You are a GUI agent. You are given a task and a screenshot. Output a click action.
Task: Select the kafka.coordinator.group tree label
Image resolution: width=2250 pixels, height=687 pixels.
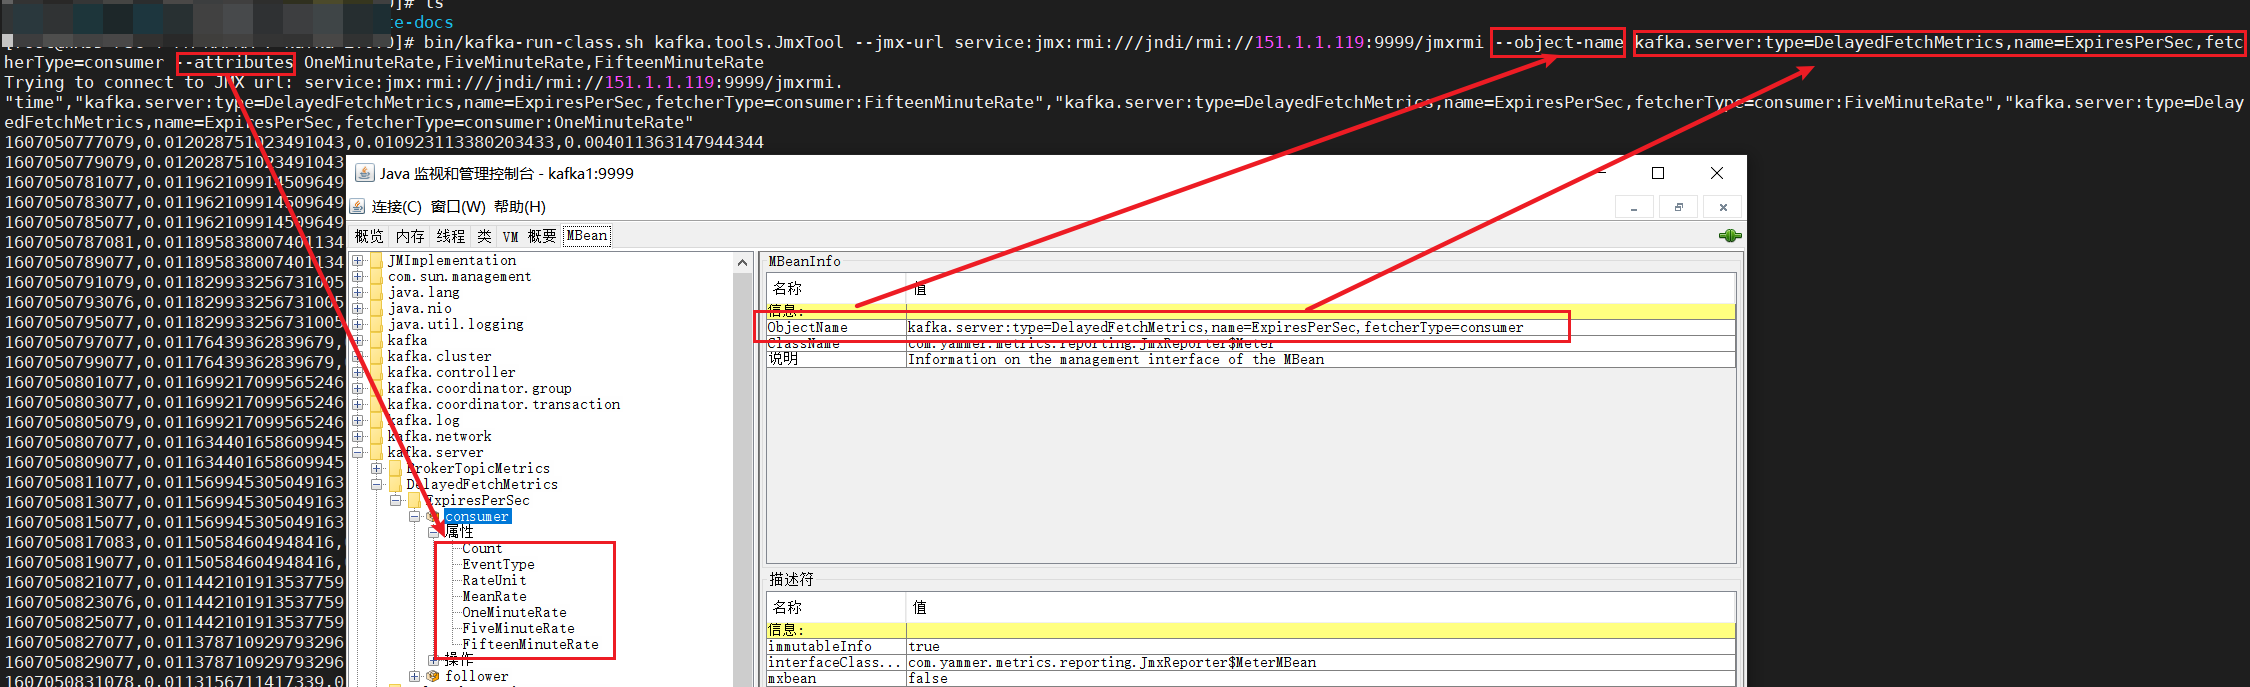click(479, 389)
